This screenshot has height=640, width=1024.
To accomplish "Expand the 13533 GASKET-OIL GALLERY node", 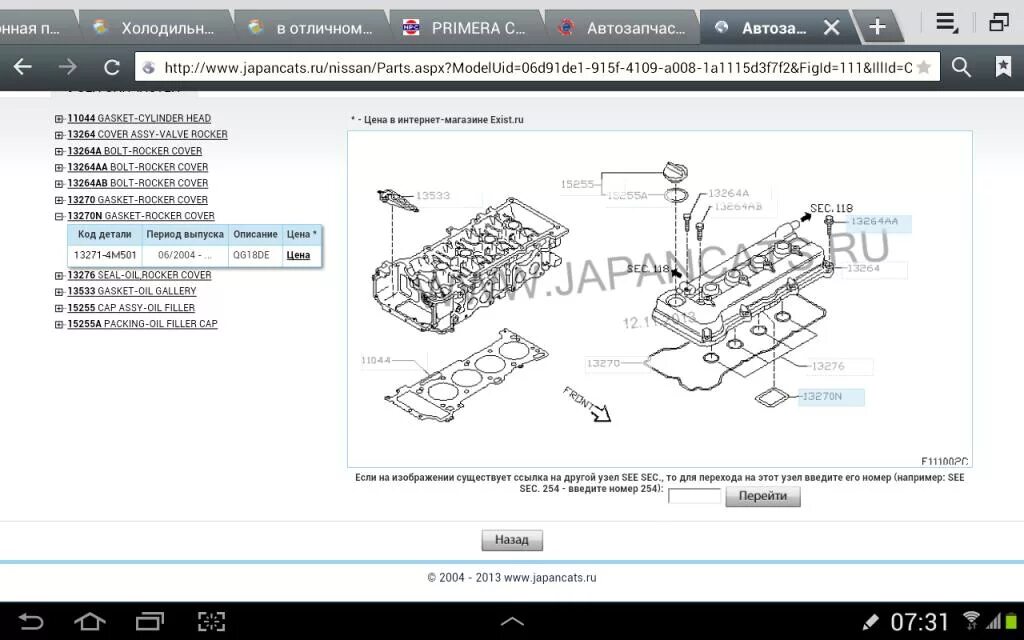I will click(x=59, y=292).
